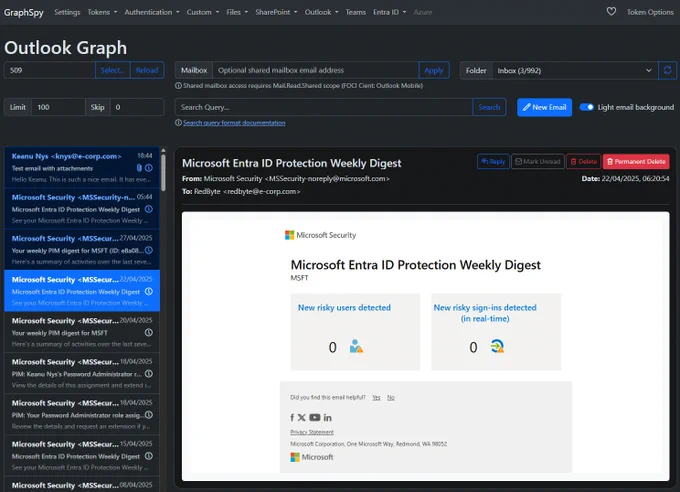The width and height of the screenshot is (680, 492).
Task: Click the Delete button
Action: [584, 161]
